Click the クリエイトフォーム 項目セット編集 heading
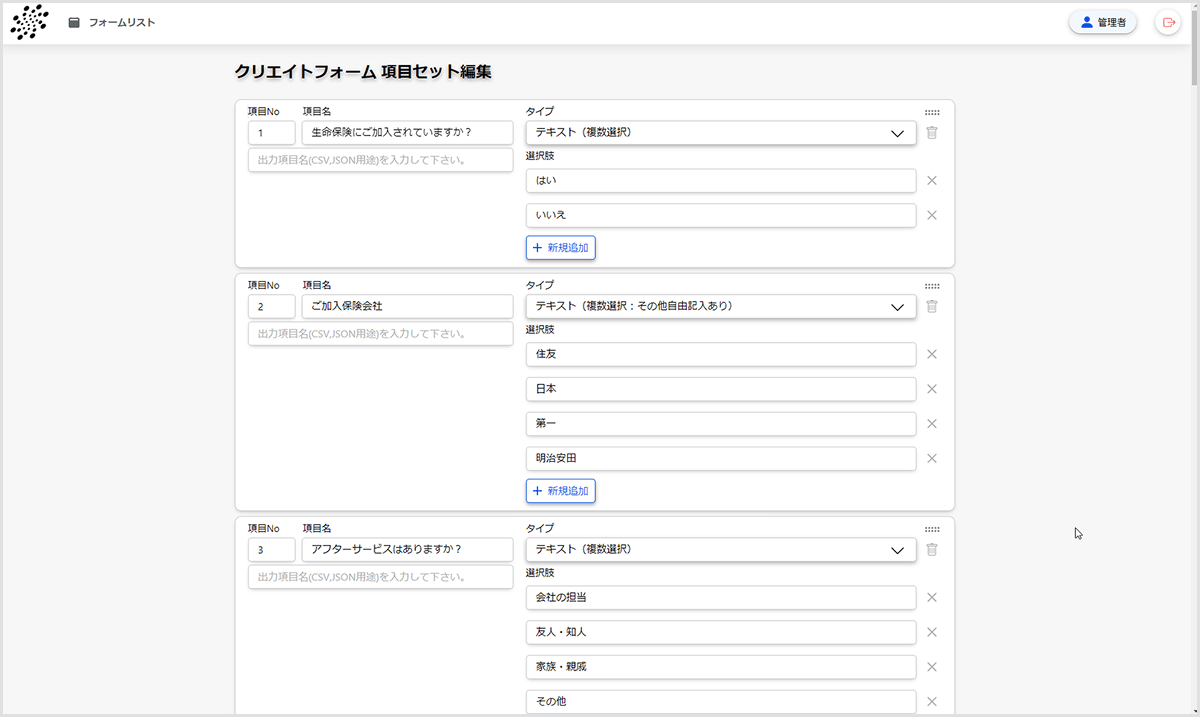This screenshot has width=1200, height=717. (x=363, y=72)
